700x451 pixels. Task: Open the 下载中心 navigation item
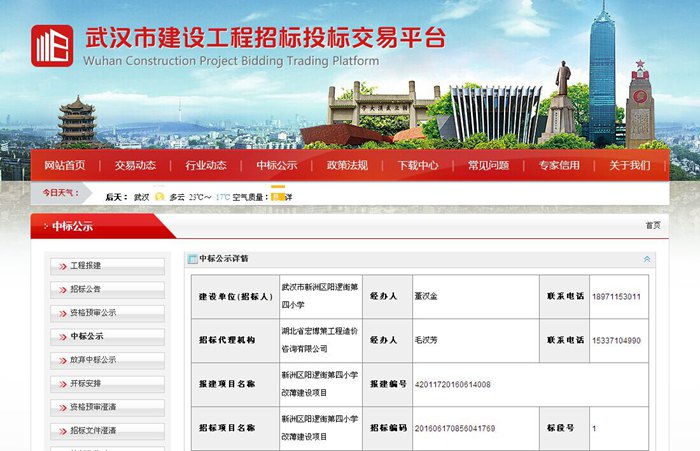pos(417,165)
